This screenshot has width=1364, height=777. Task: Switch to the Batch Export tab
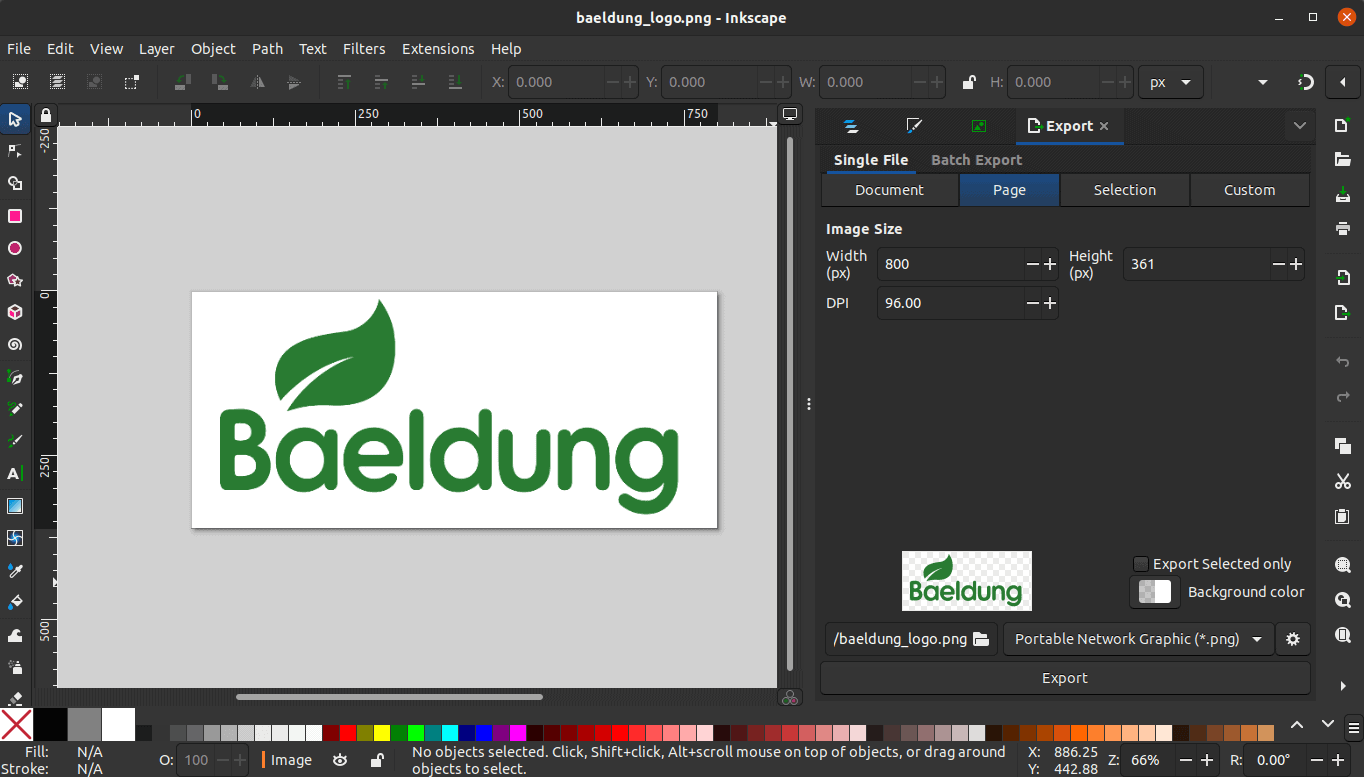click(976, 159)
